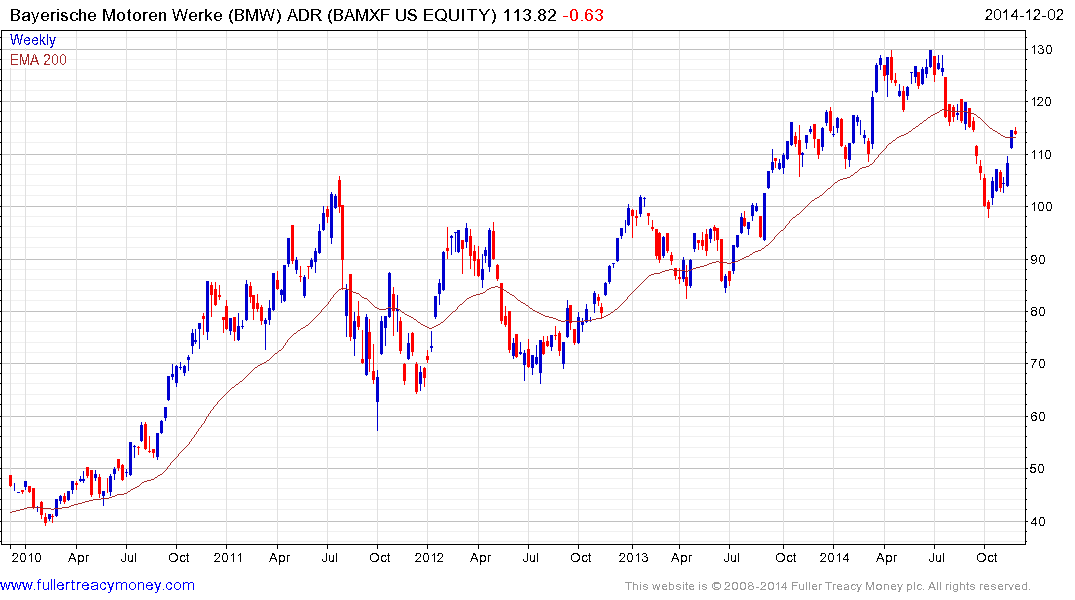Click the 100 price axis label
This screenshot has width=1075, height=600.
(x=1041, y=206)
